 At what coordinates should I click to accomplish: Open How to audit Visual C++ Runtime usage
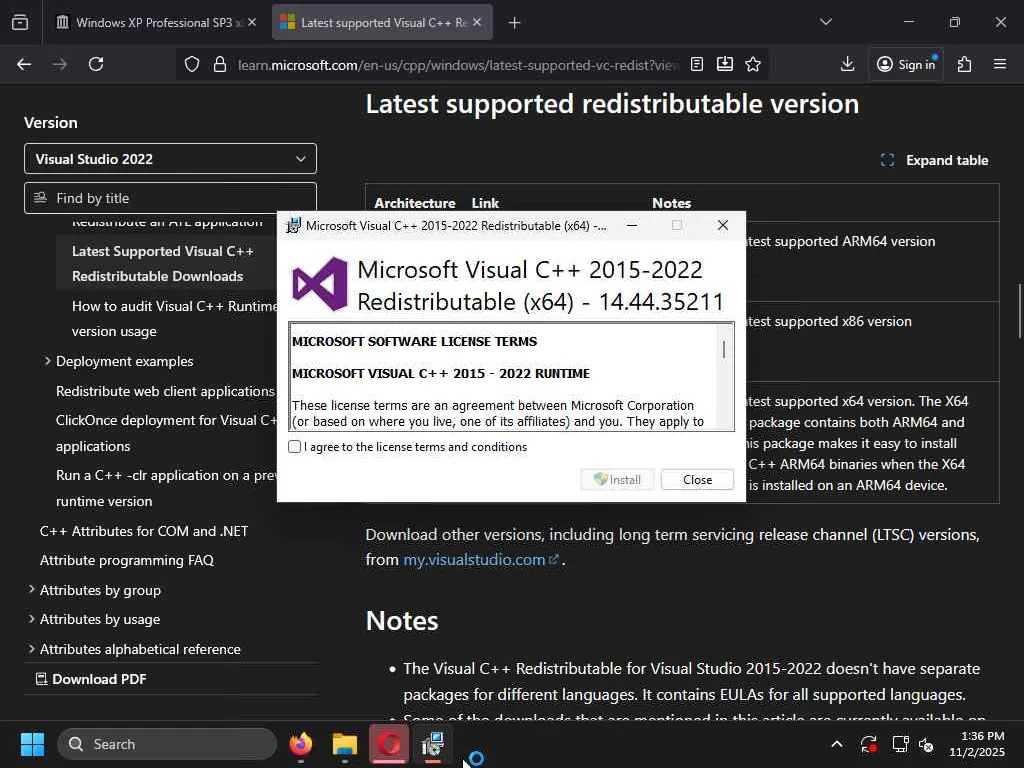(x=174, y=319)
